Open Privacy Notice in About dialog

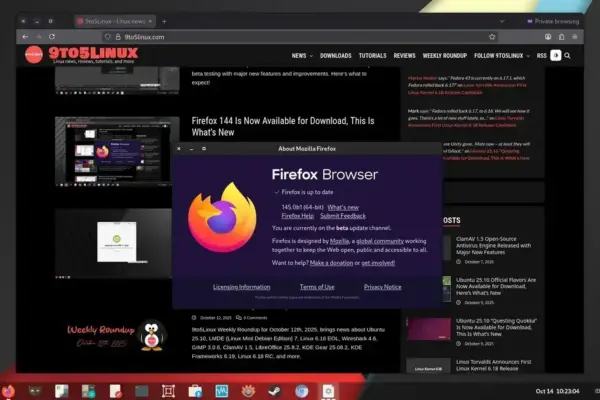tap(383, 287)
